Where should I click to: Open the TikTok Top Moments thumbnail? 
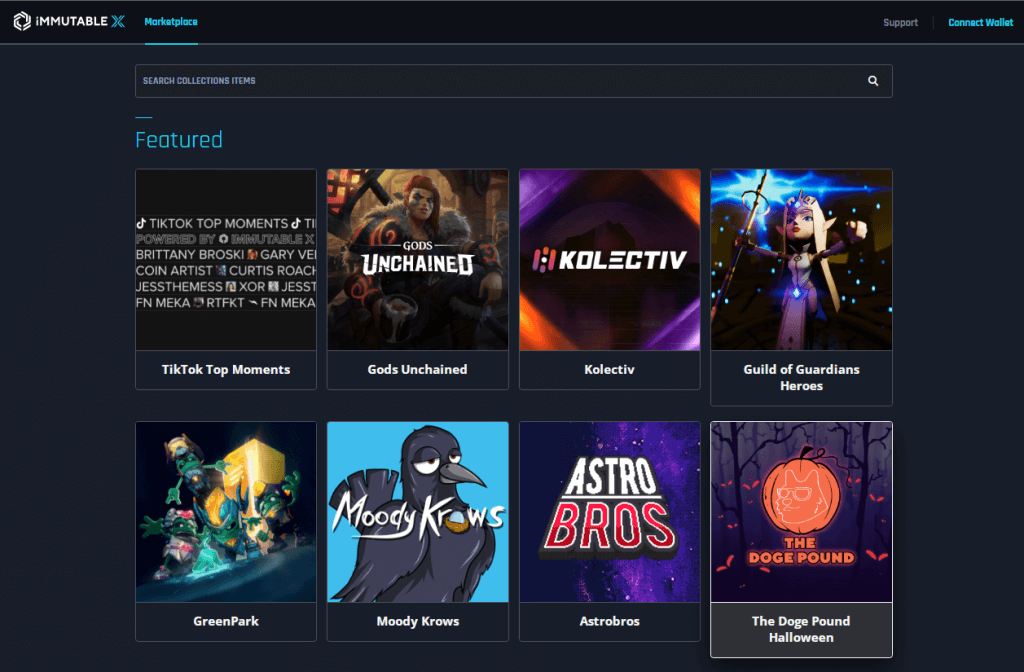(226, 260)
